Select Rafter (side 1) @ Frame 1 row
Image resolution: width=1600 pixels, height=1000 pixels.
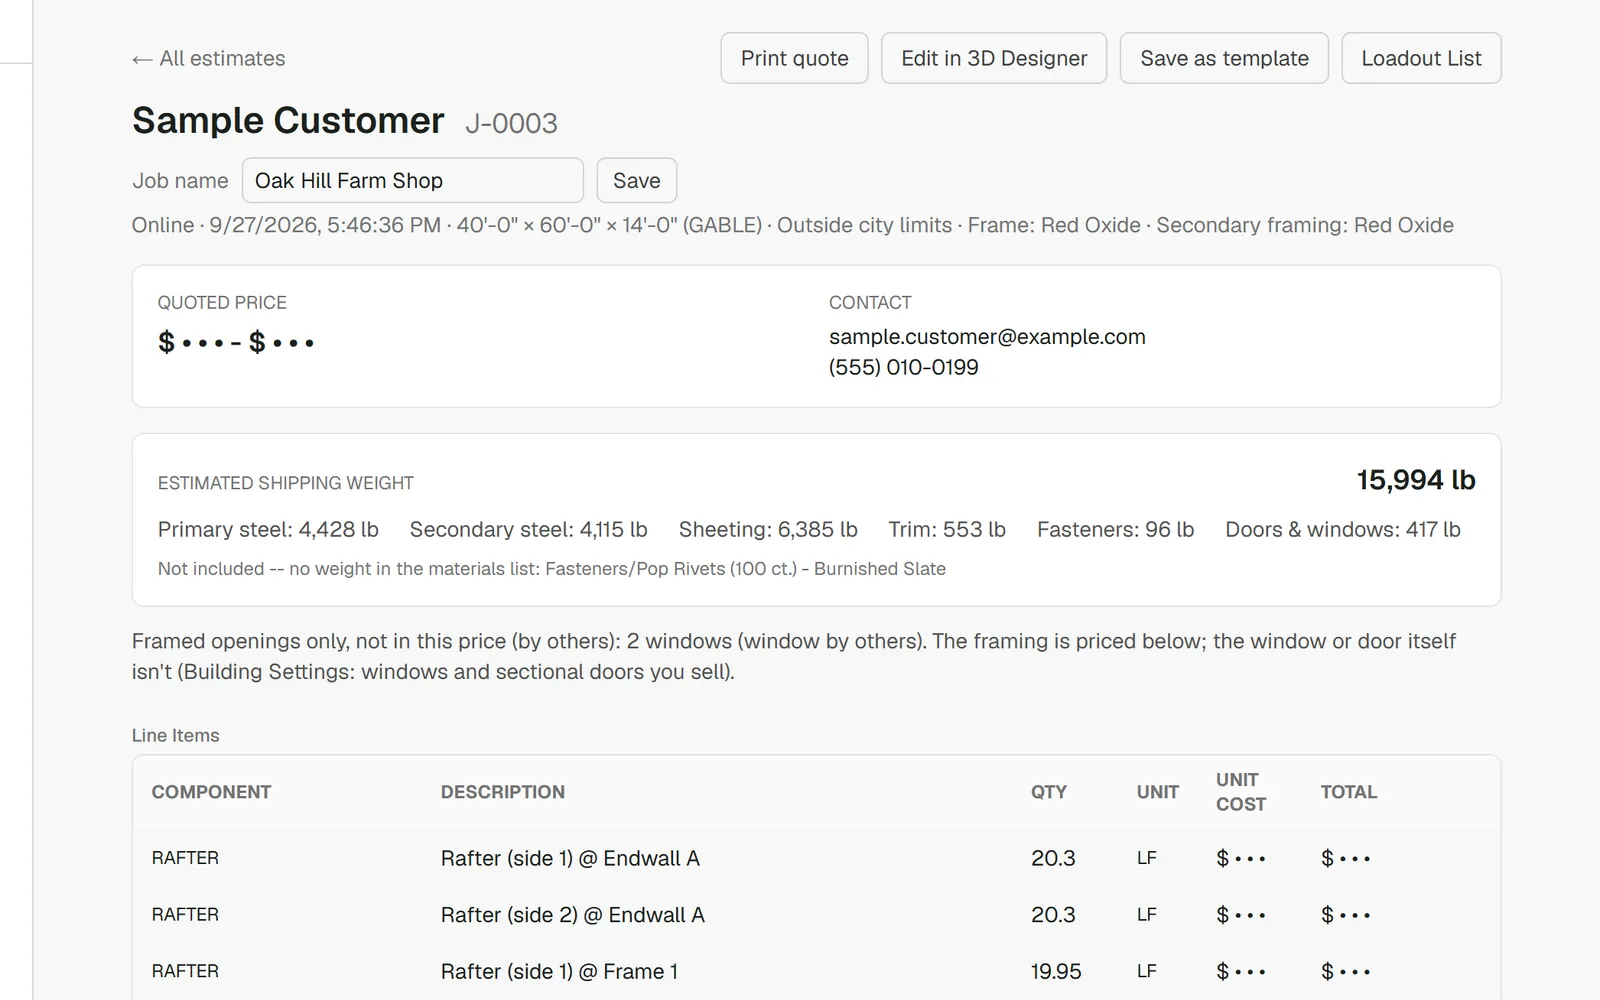[x=816, y=971]
